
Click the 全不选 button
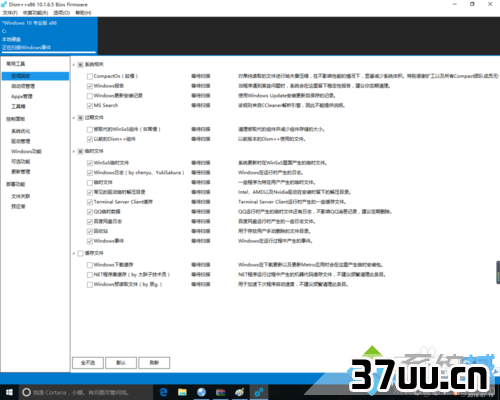point(88,363)
